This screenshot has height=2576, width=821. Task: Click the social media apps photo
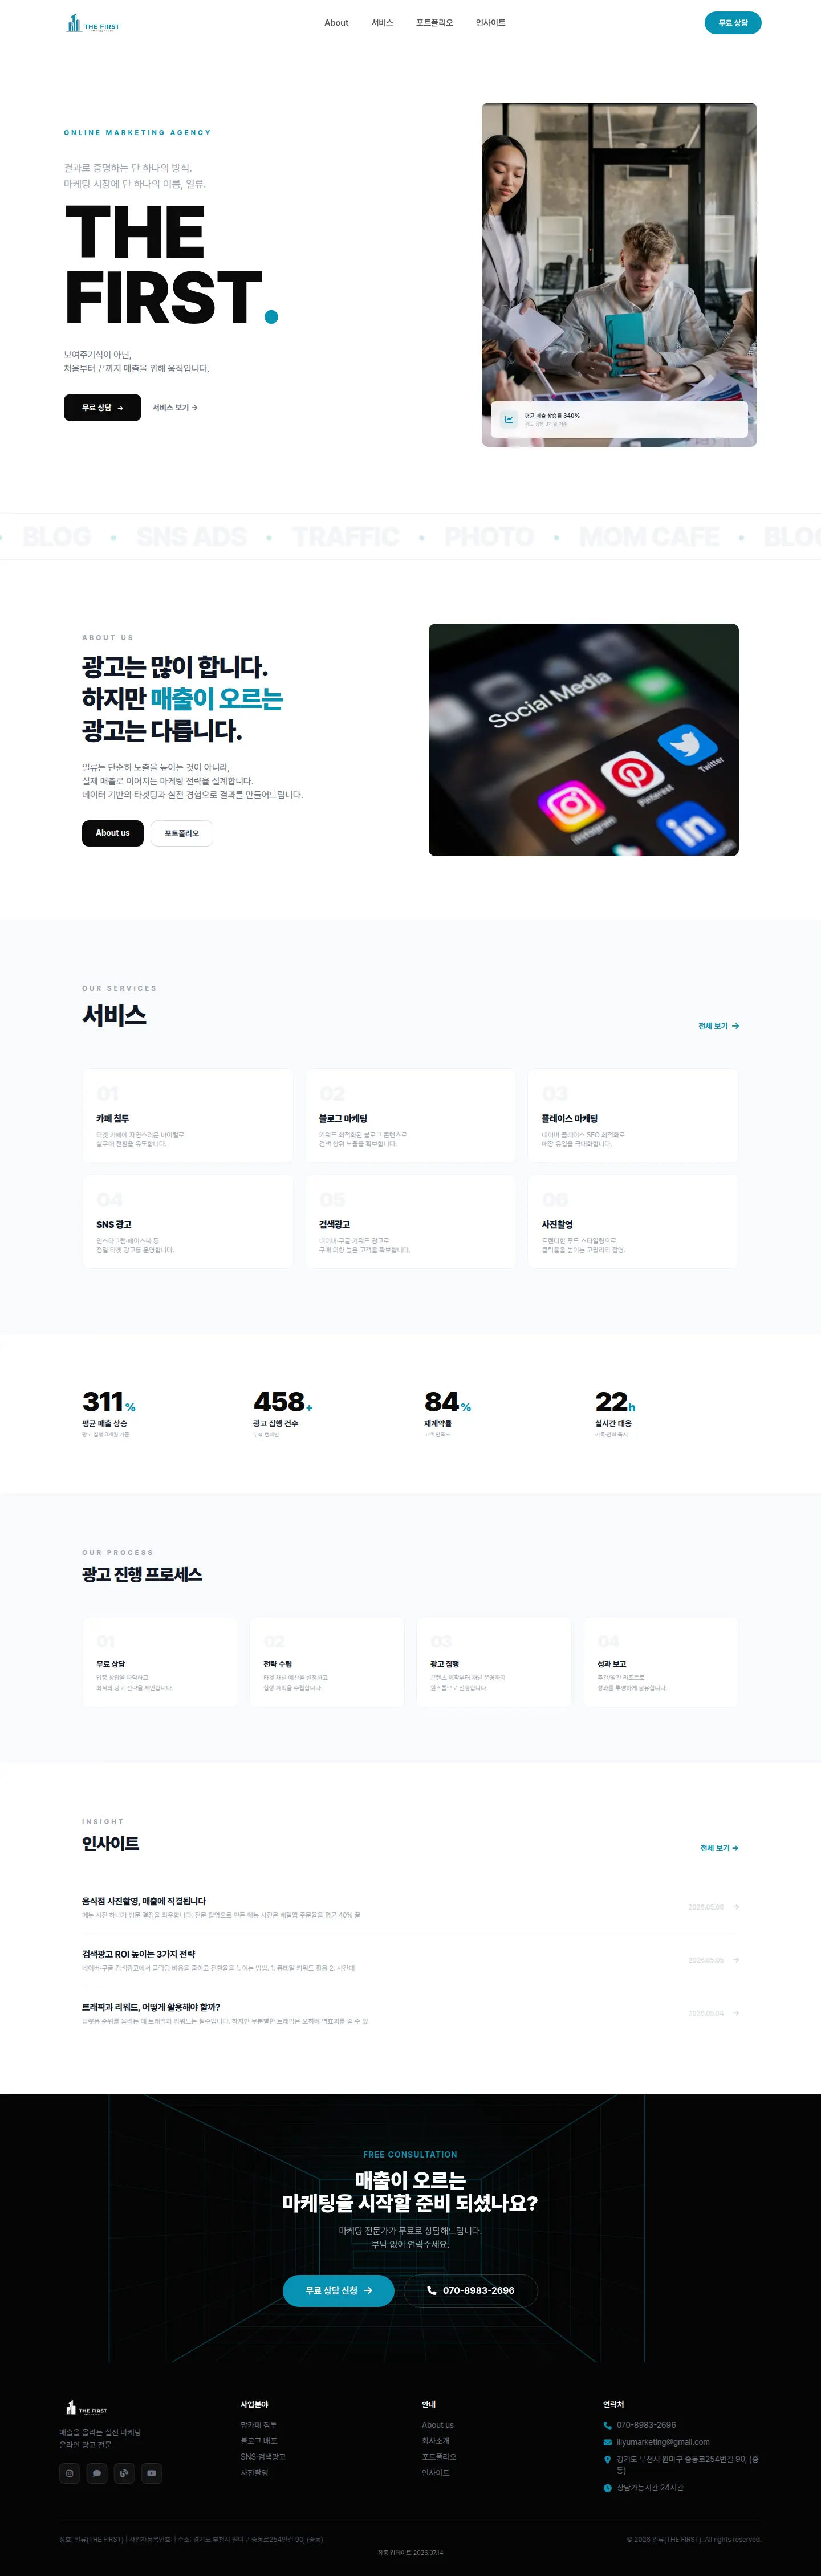[x=584, y=740]
